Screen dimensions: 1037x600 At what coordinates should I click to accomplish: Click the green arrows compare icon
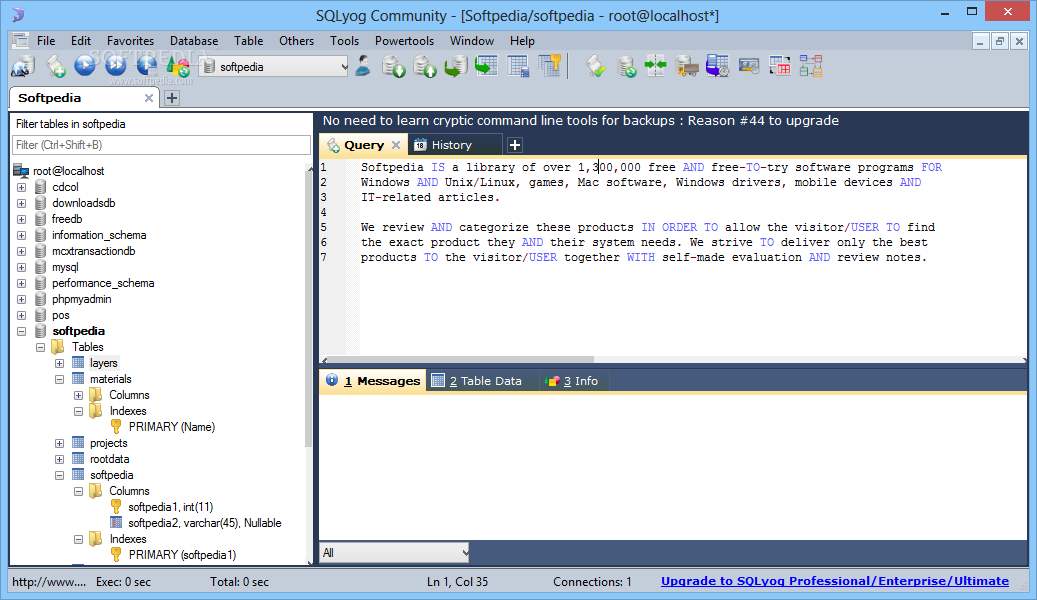[655, 66]
